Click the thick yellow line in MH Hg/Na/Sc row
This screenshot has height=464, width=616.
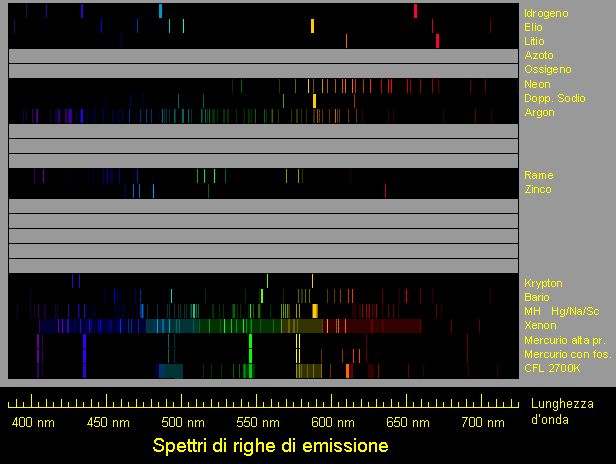(x=315, y=311)
